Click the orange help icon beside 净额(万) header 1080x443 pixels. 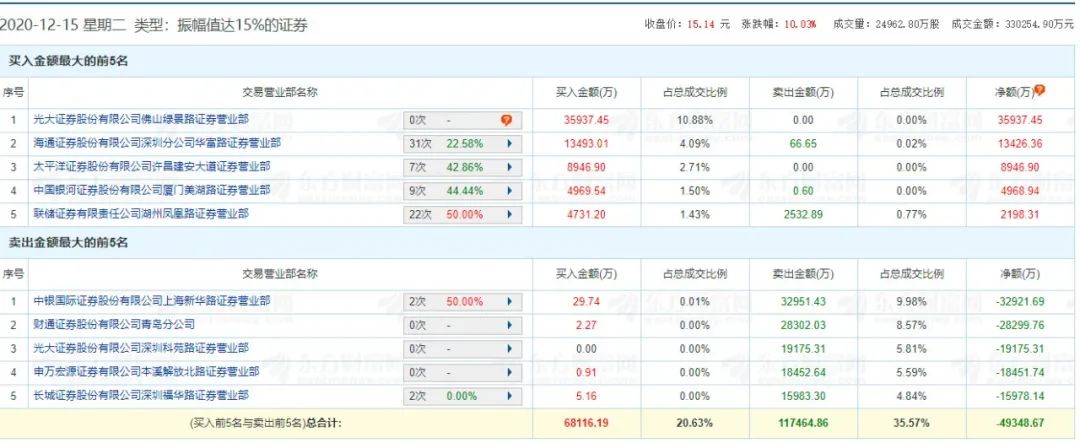[1040, 91]
